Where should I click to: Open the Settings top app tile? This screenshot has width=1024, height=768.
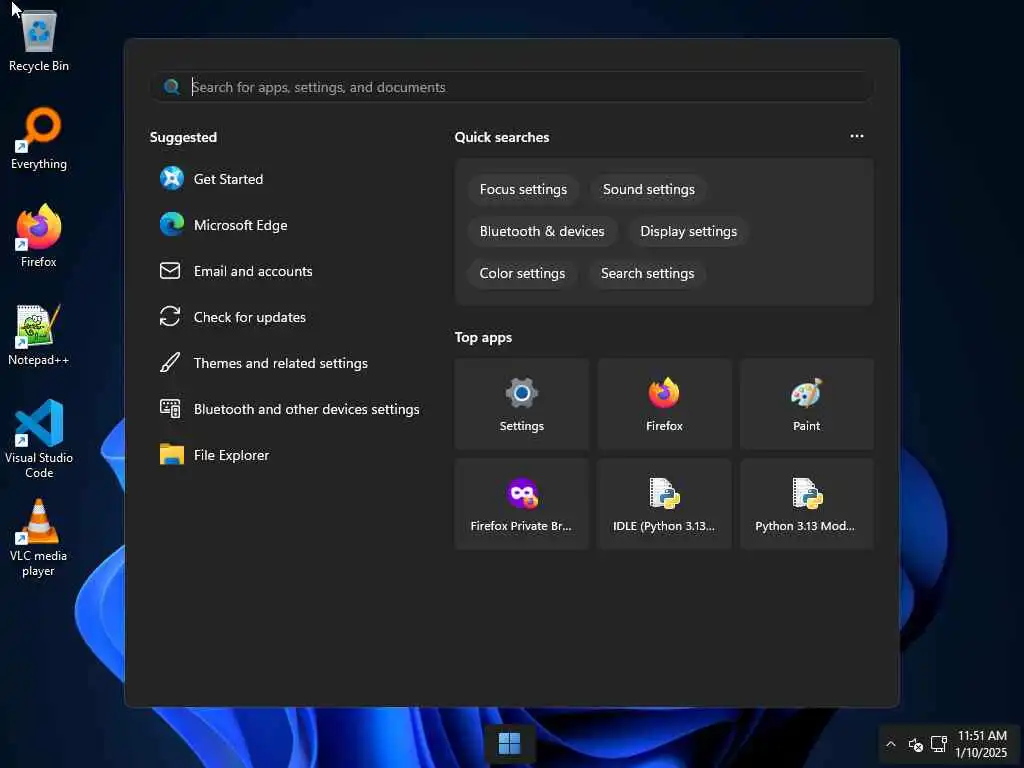[x=522, y=404]
